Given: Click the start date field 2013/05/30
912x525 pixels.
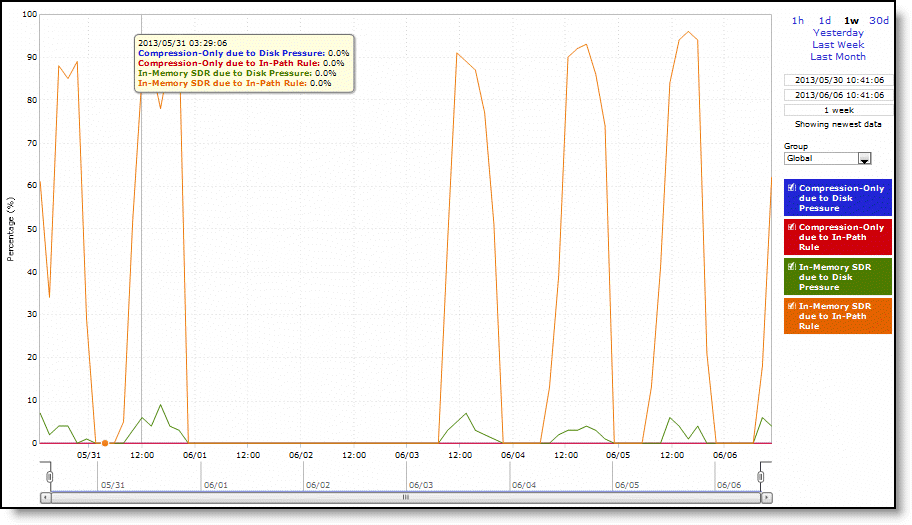Looking at the screenshot, I should tap(837, 79).
